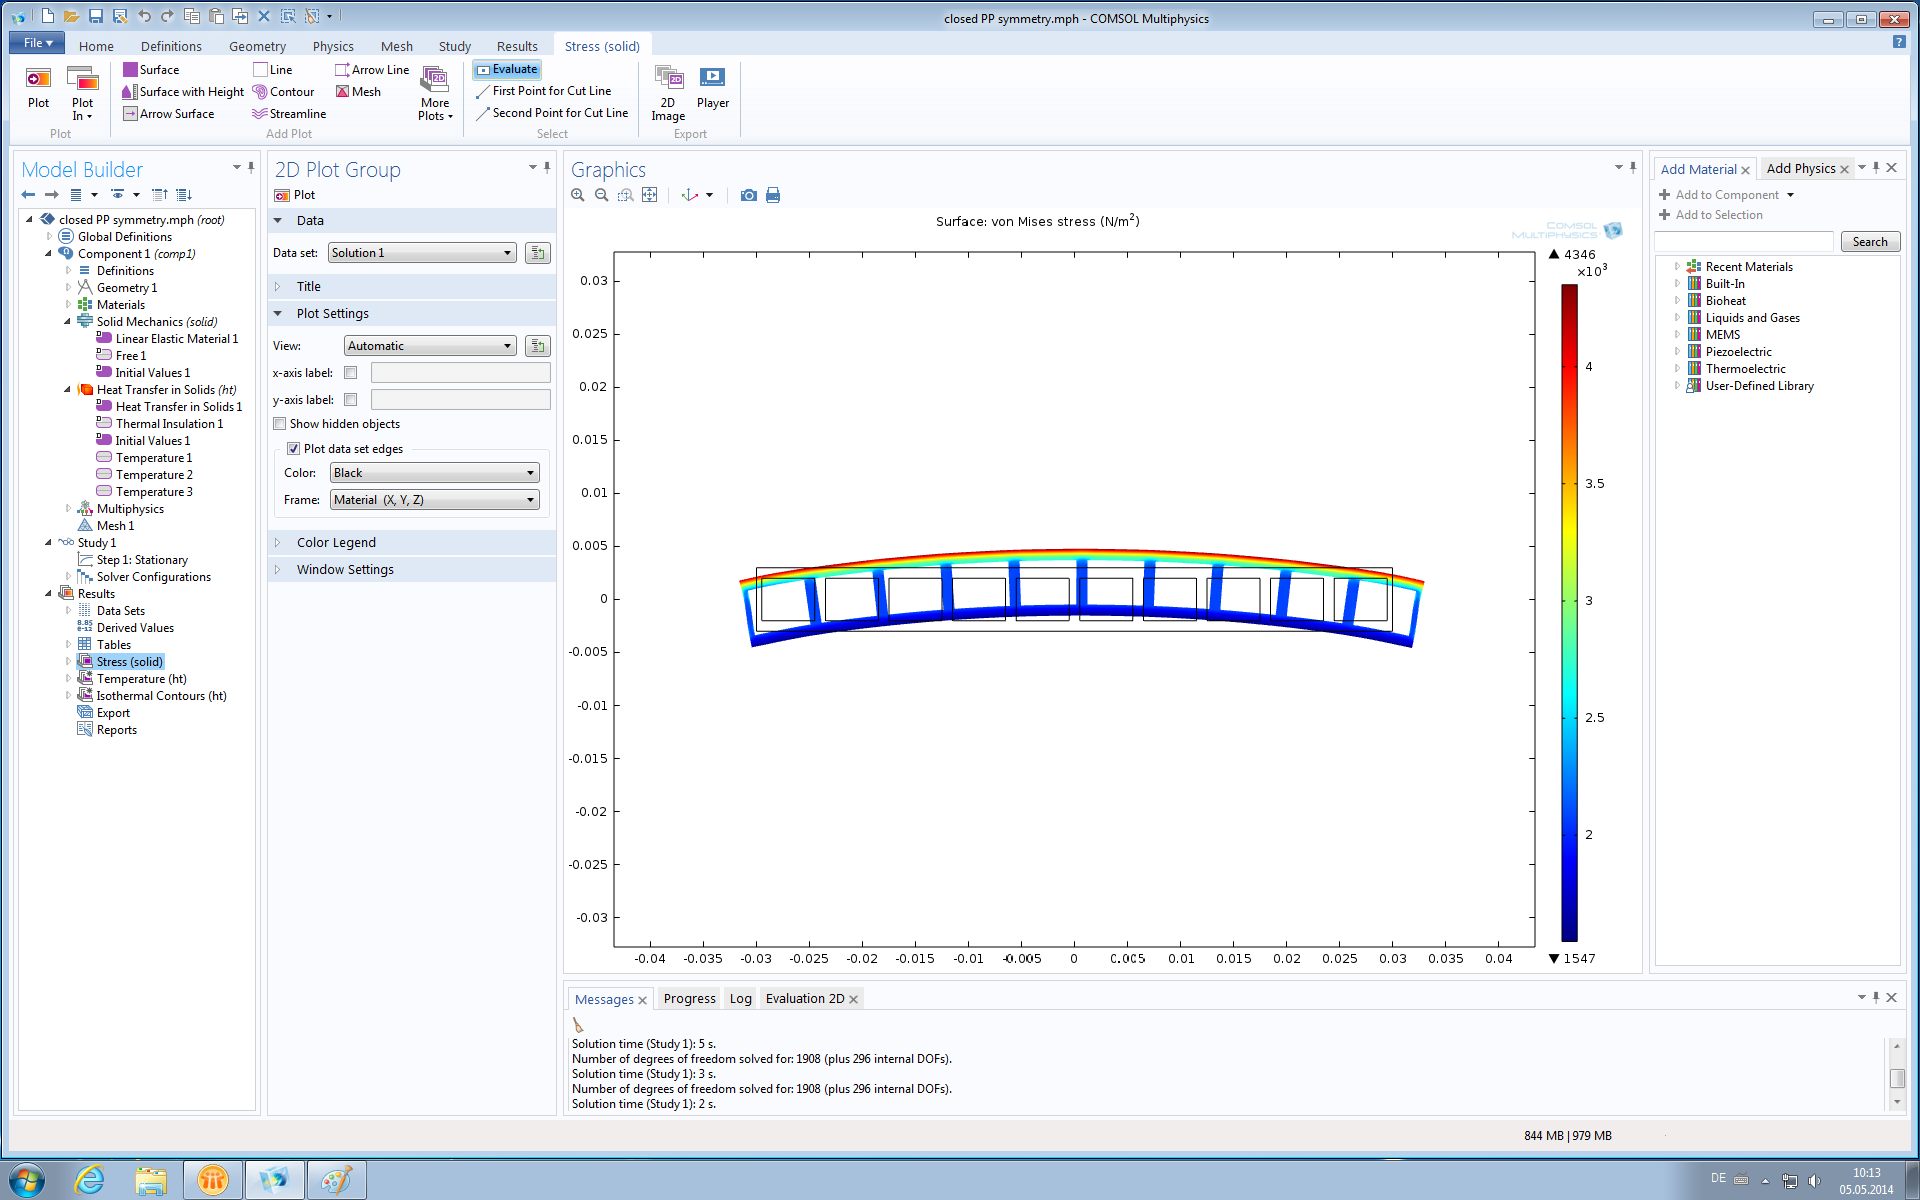Click the Zoom Extents graphics icon
The height and width of the screenshot is (1200, 1920).
(x=650, y=195)
